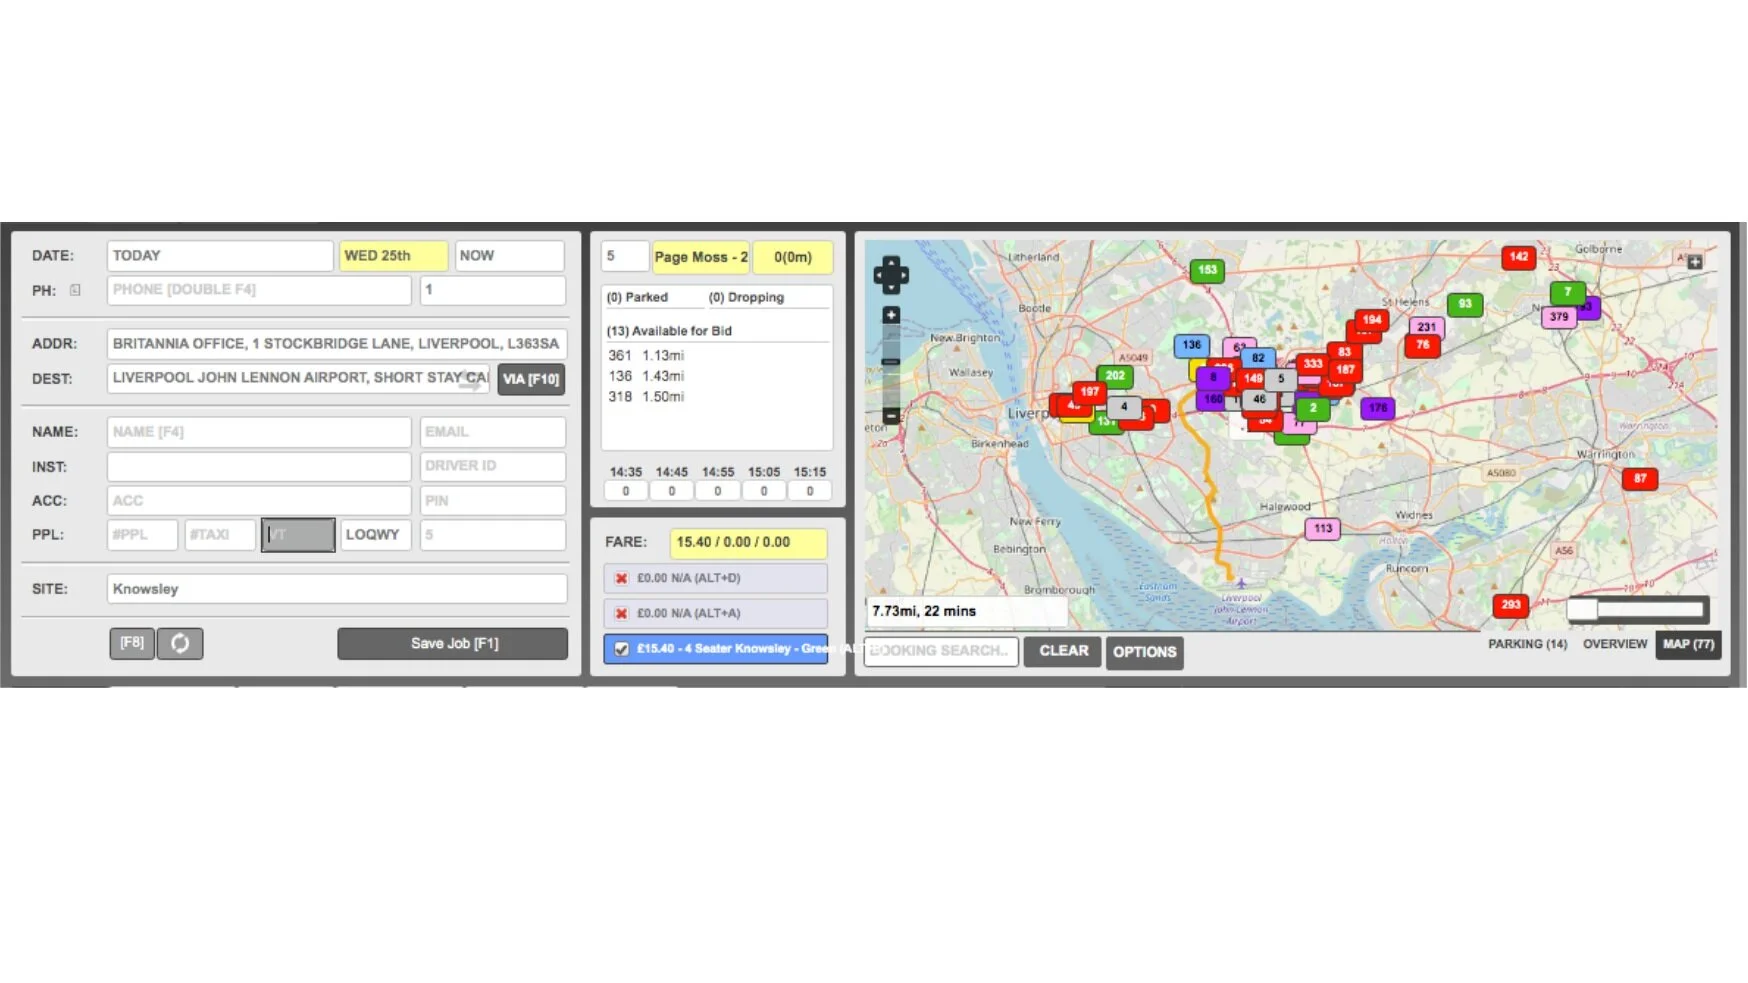1748x983 pixels.
Task: Toggle the £0.00 N/A (ALT+A) fare option
Action: pos(715,613)
